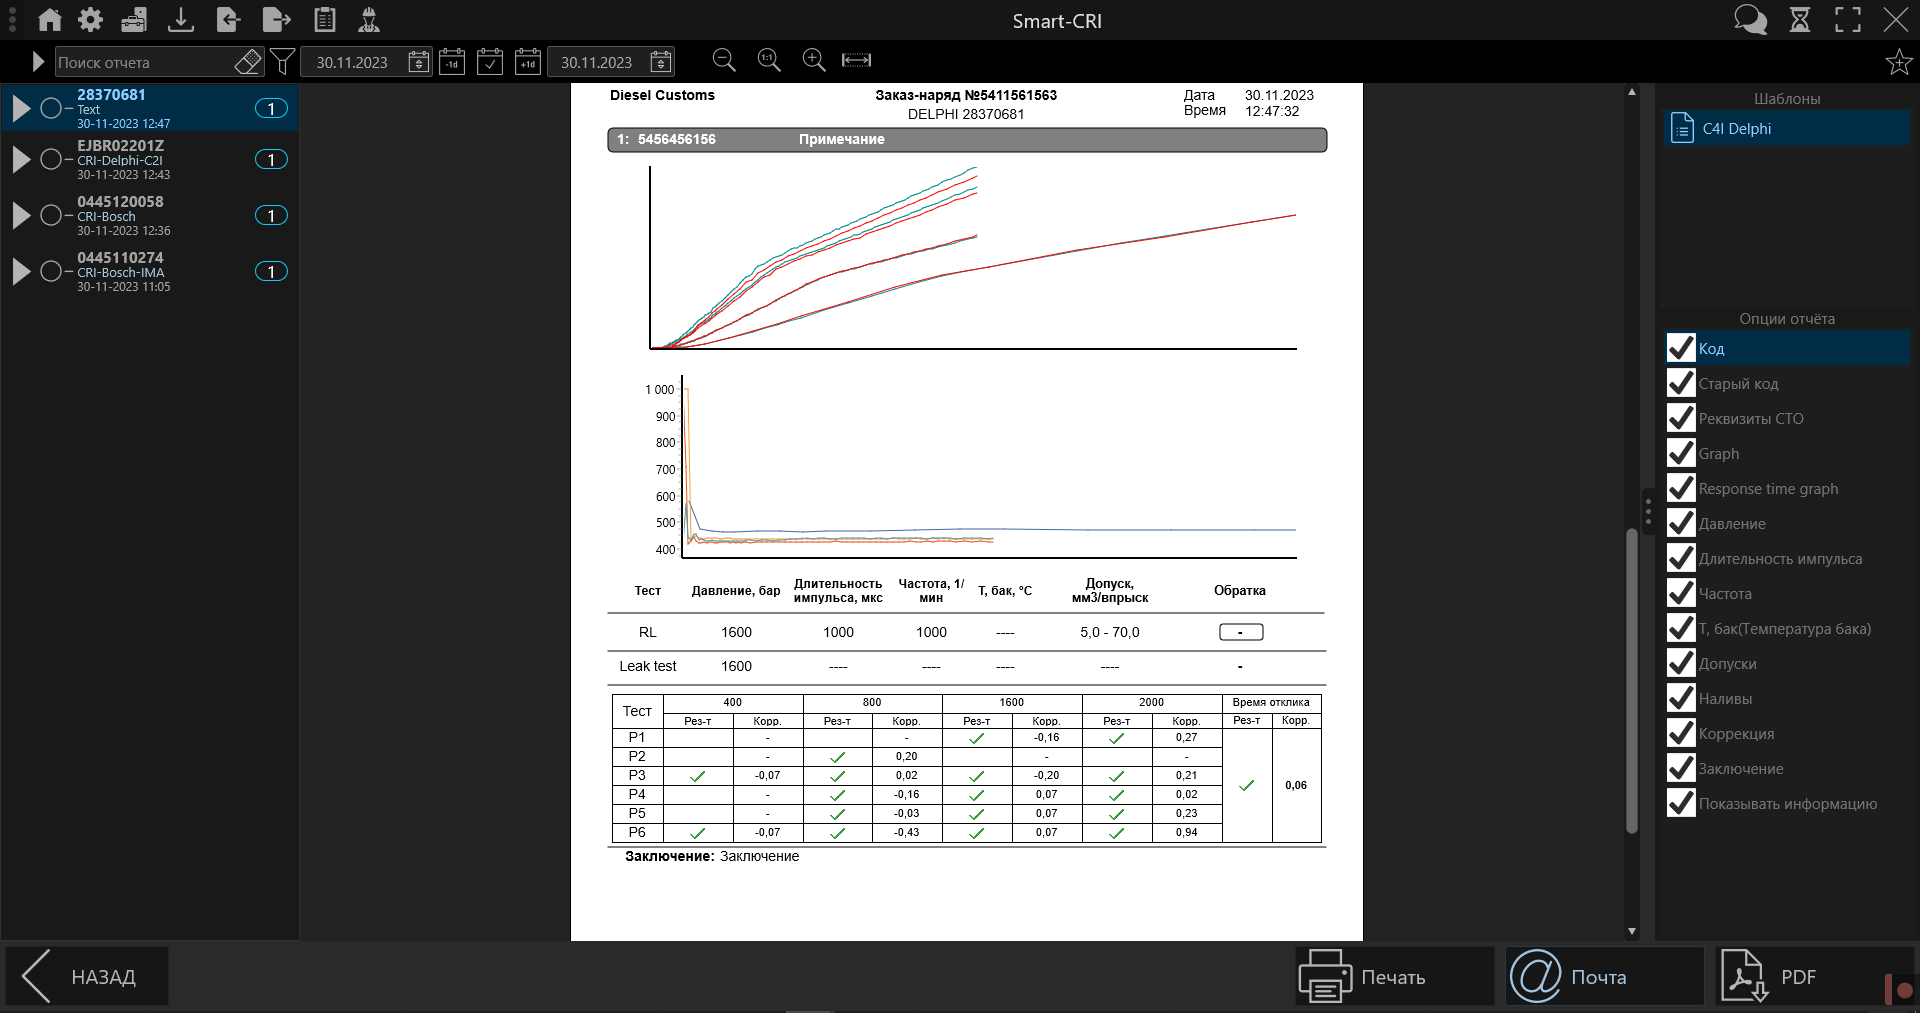
Task: Click the zoom in magnifier icon
Action: tap(814, 61)
